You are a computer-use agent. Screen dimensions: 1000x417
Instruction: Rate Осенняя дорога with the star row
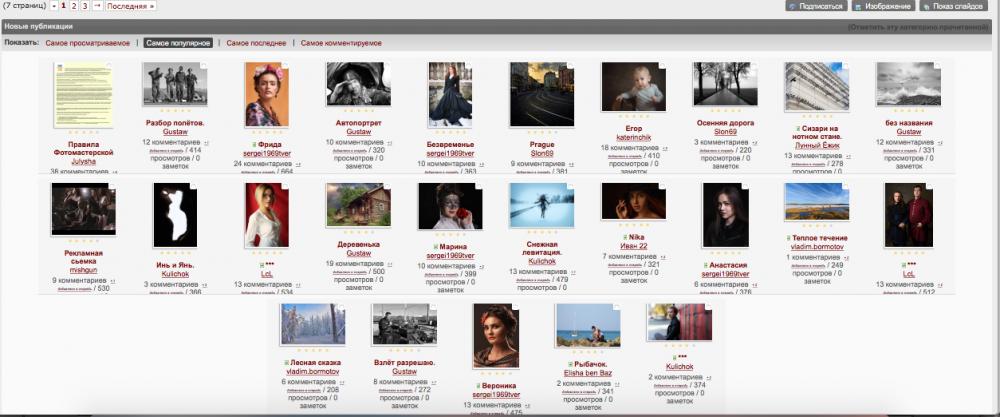tap(725, 112)
